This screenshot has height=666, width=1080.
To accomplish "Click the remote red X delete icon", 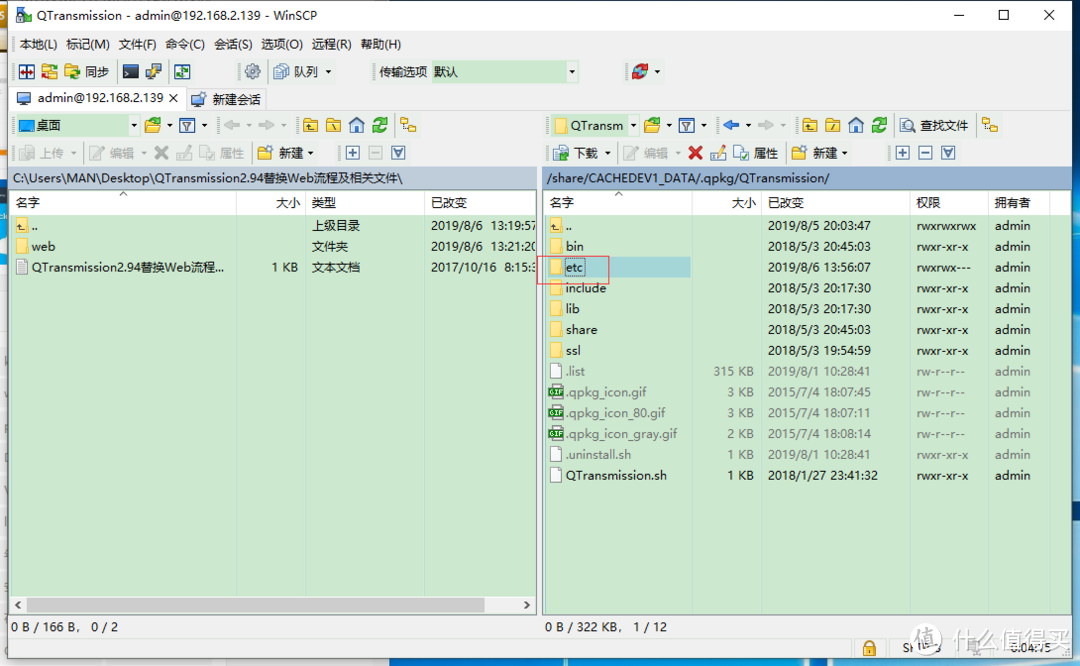I will click(695, 153).
